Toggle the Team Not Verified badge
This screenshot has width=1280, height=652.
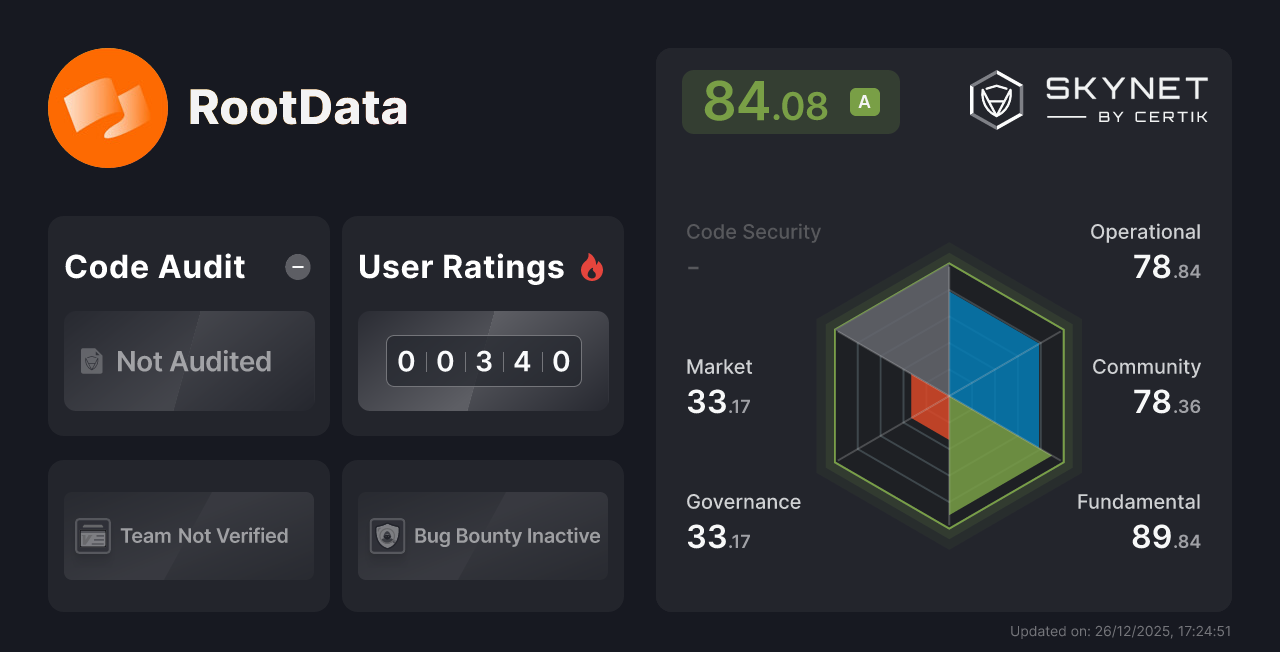188,536
